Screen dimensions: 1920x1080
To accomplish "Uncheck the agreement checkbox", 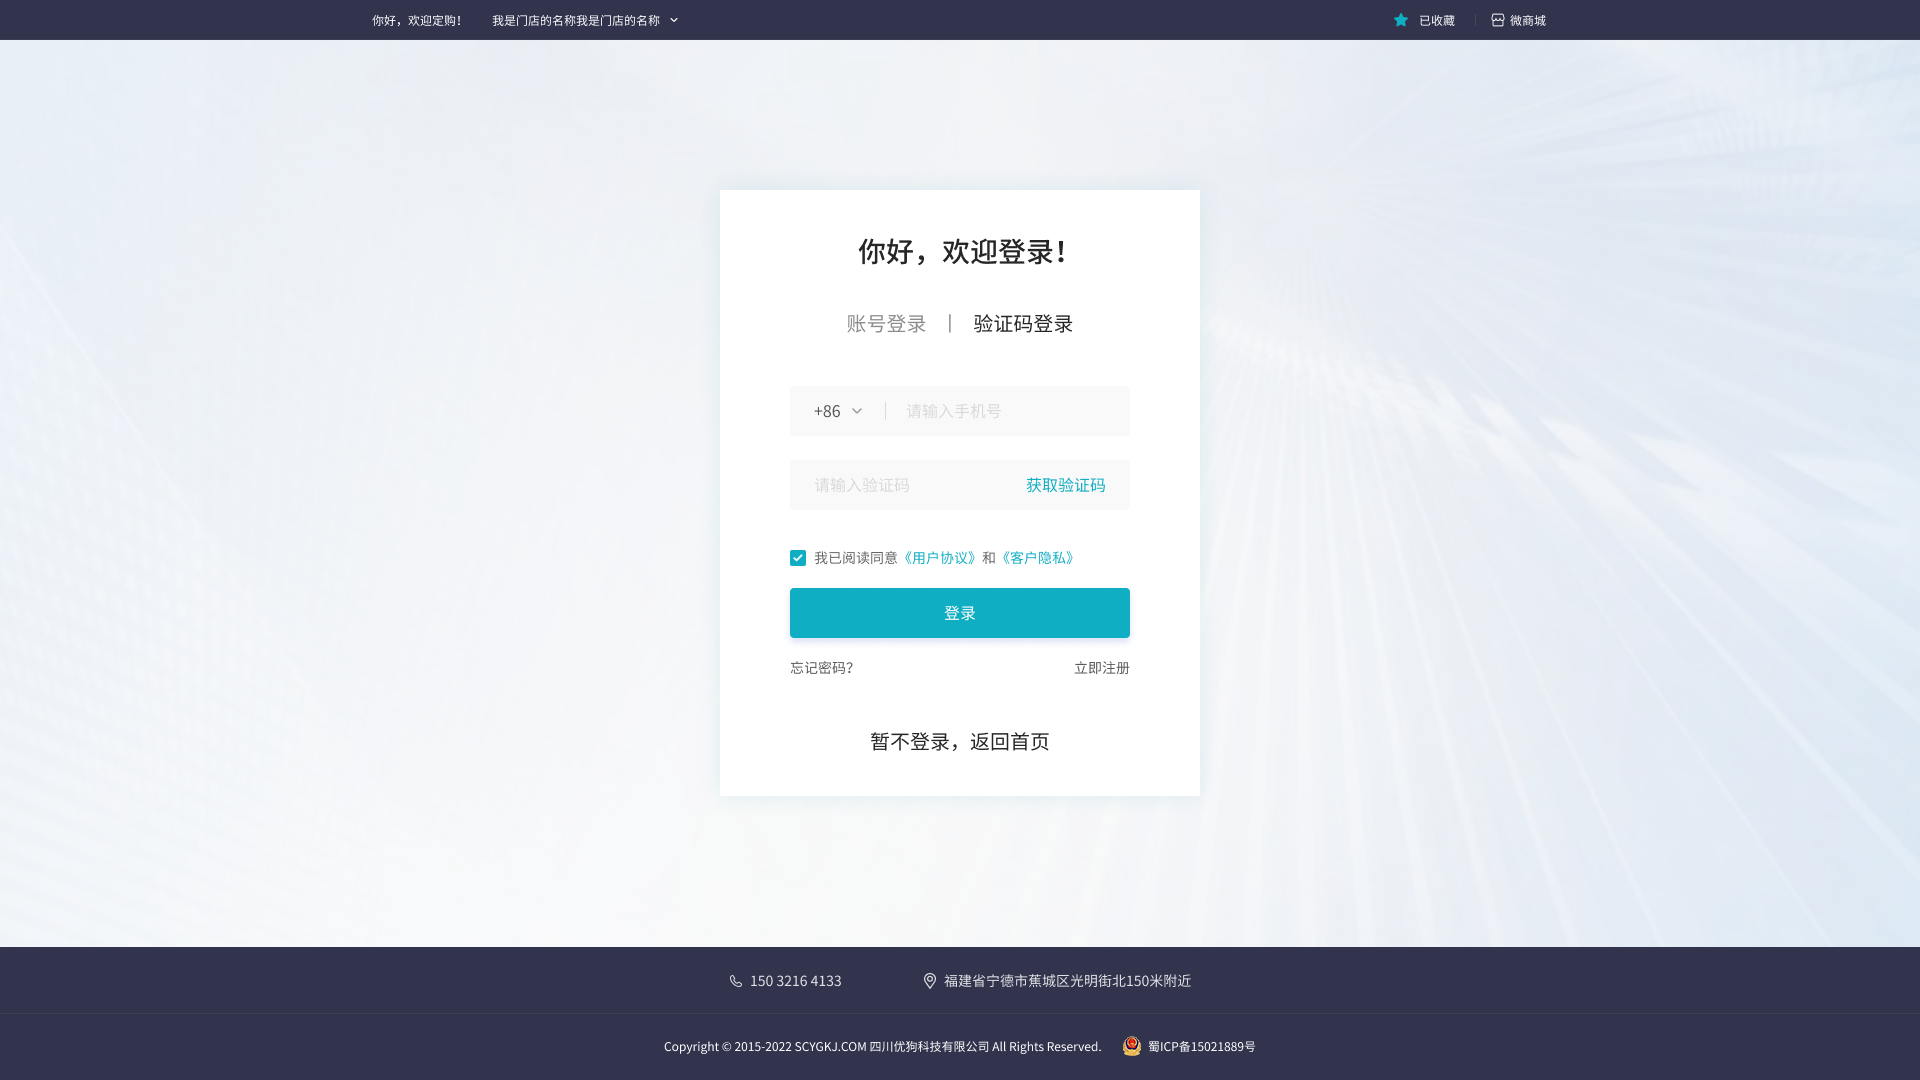I will click(798, 558).
